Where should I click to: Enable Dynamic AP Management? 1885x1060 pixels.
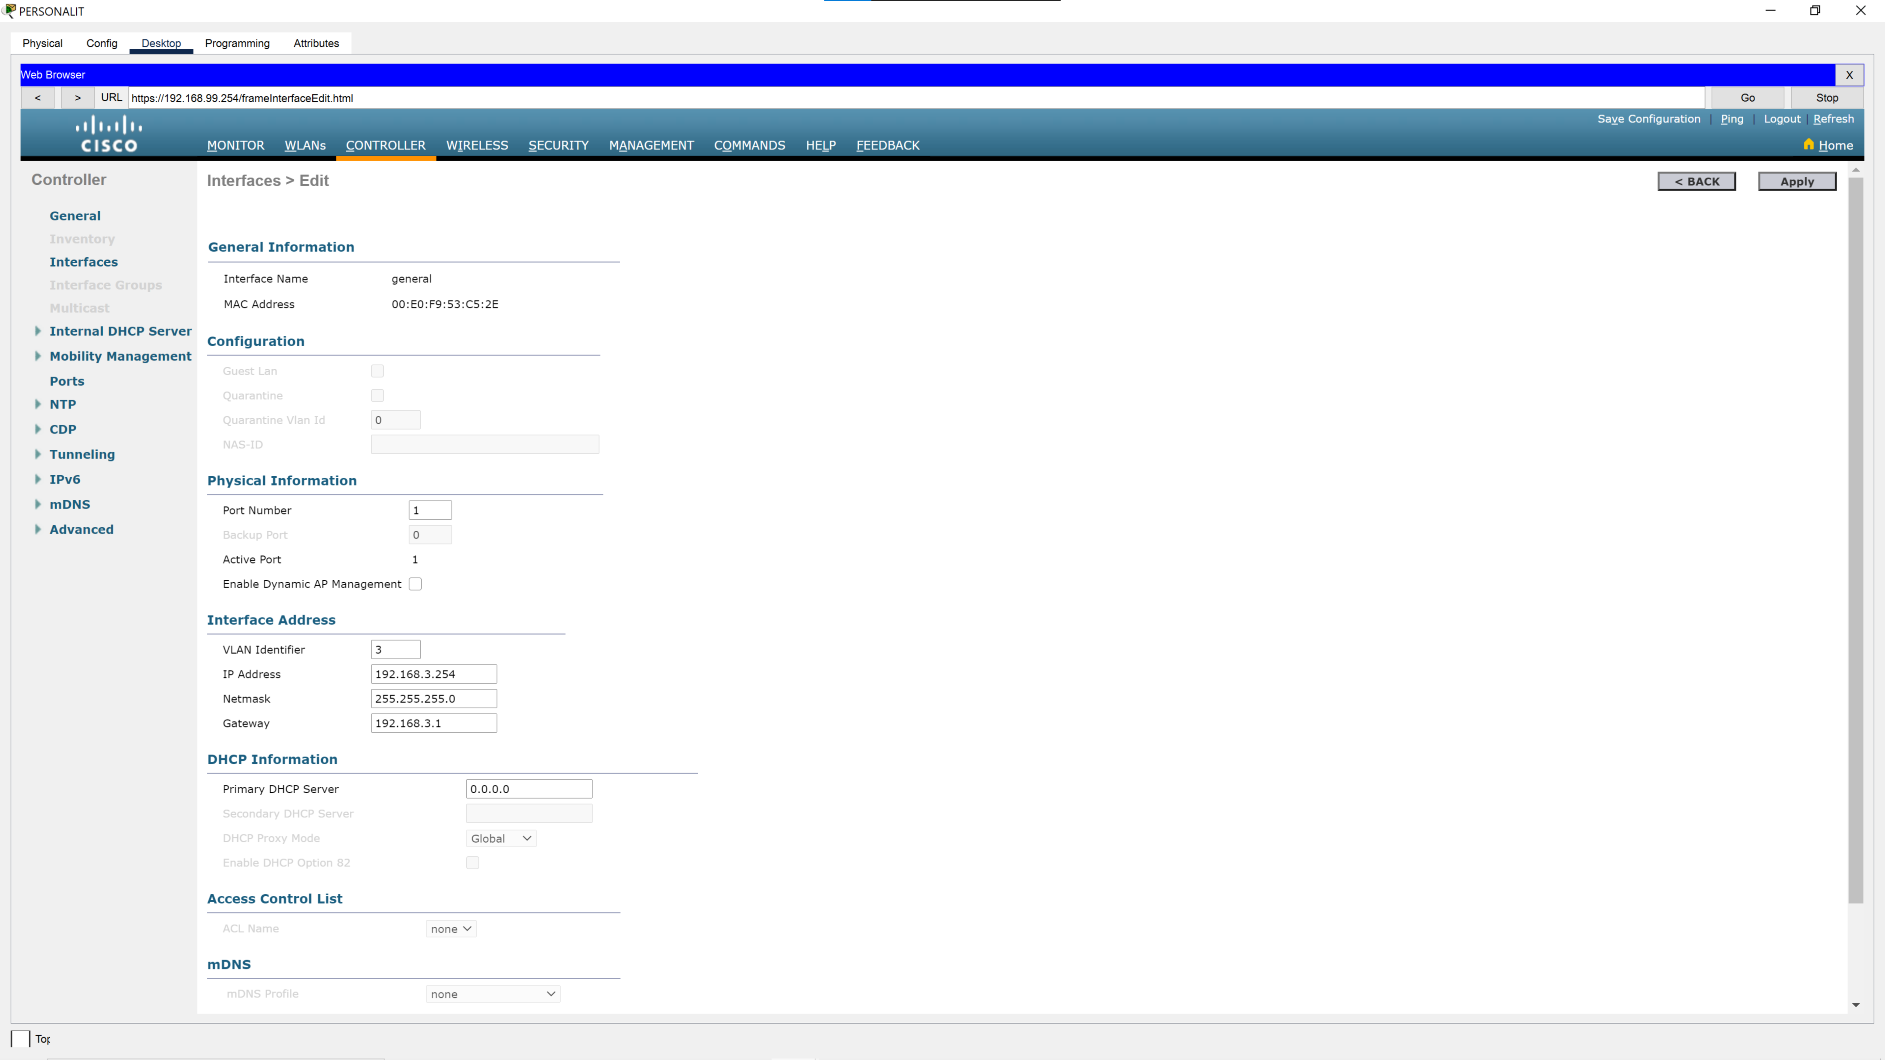(x=415, y=584)
